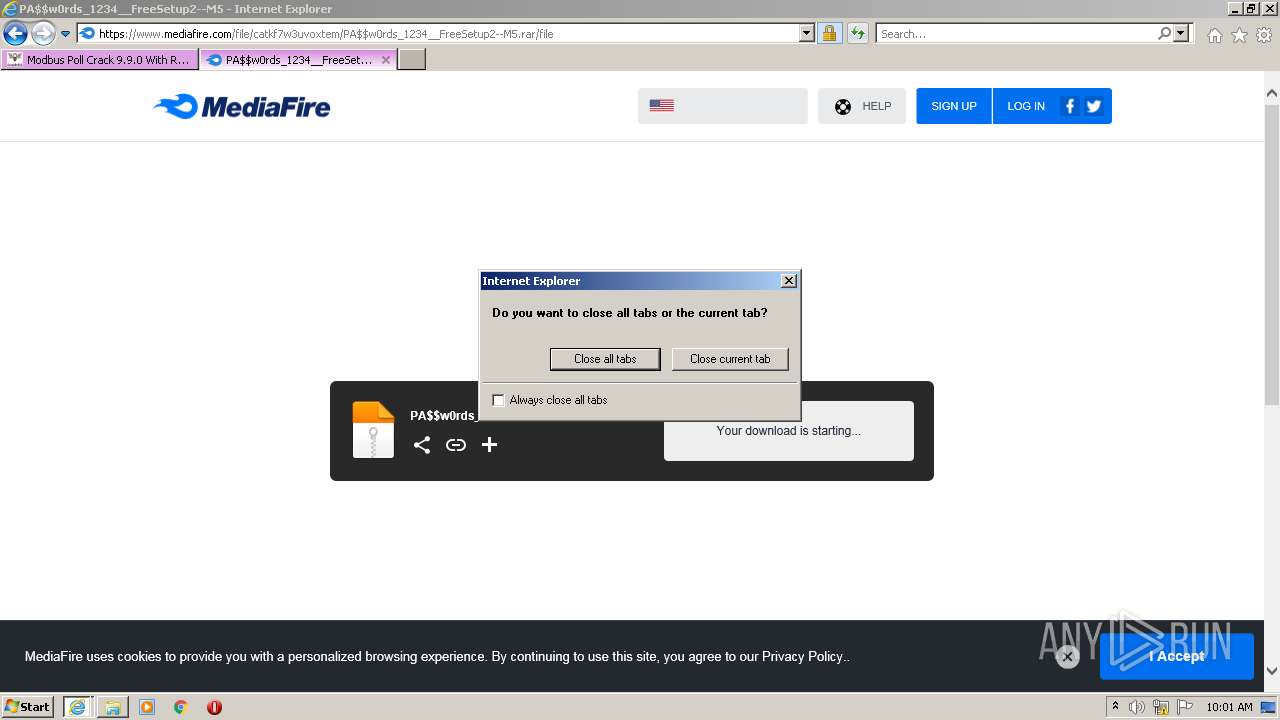
Task: Click the refresh page icon
Action: coord(857,33)
